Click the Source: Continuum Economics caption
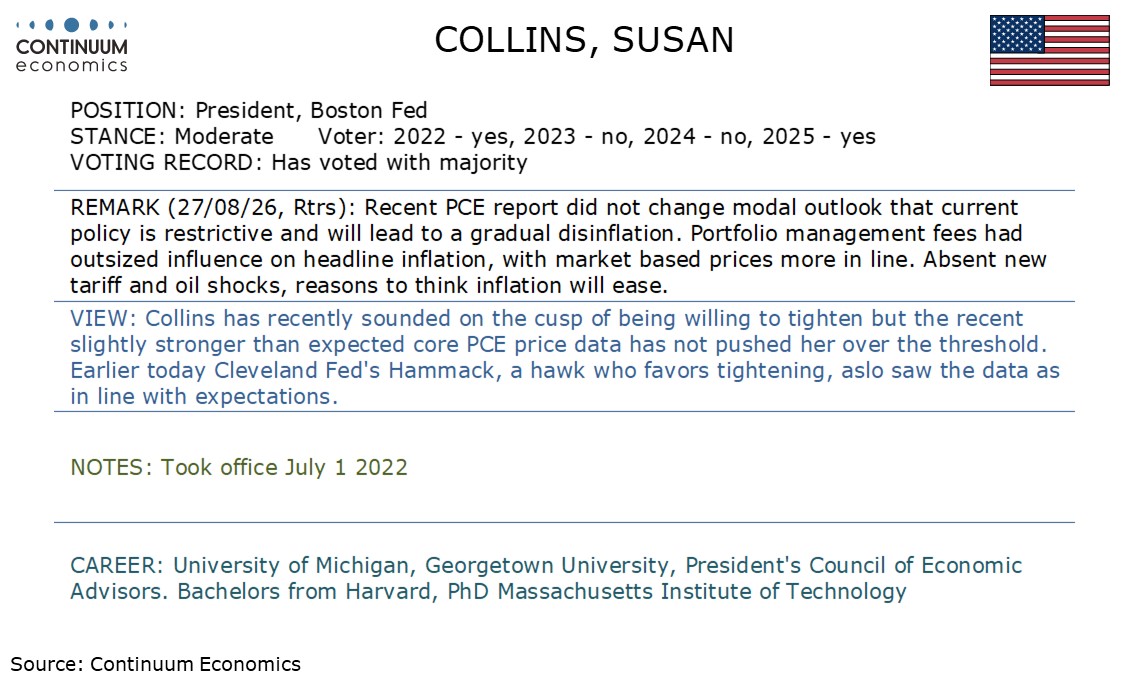The width and height of the screenshot is (1134, 680). 155,664
